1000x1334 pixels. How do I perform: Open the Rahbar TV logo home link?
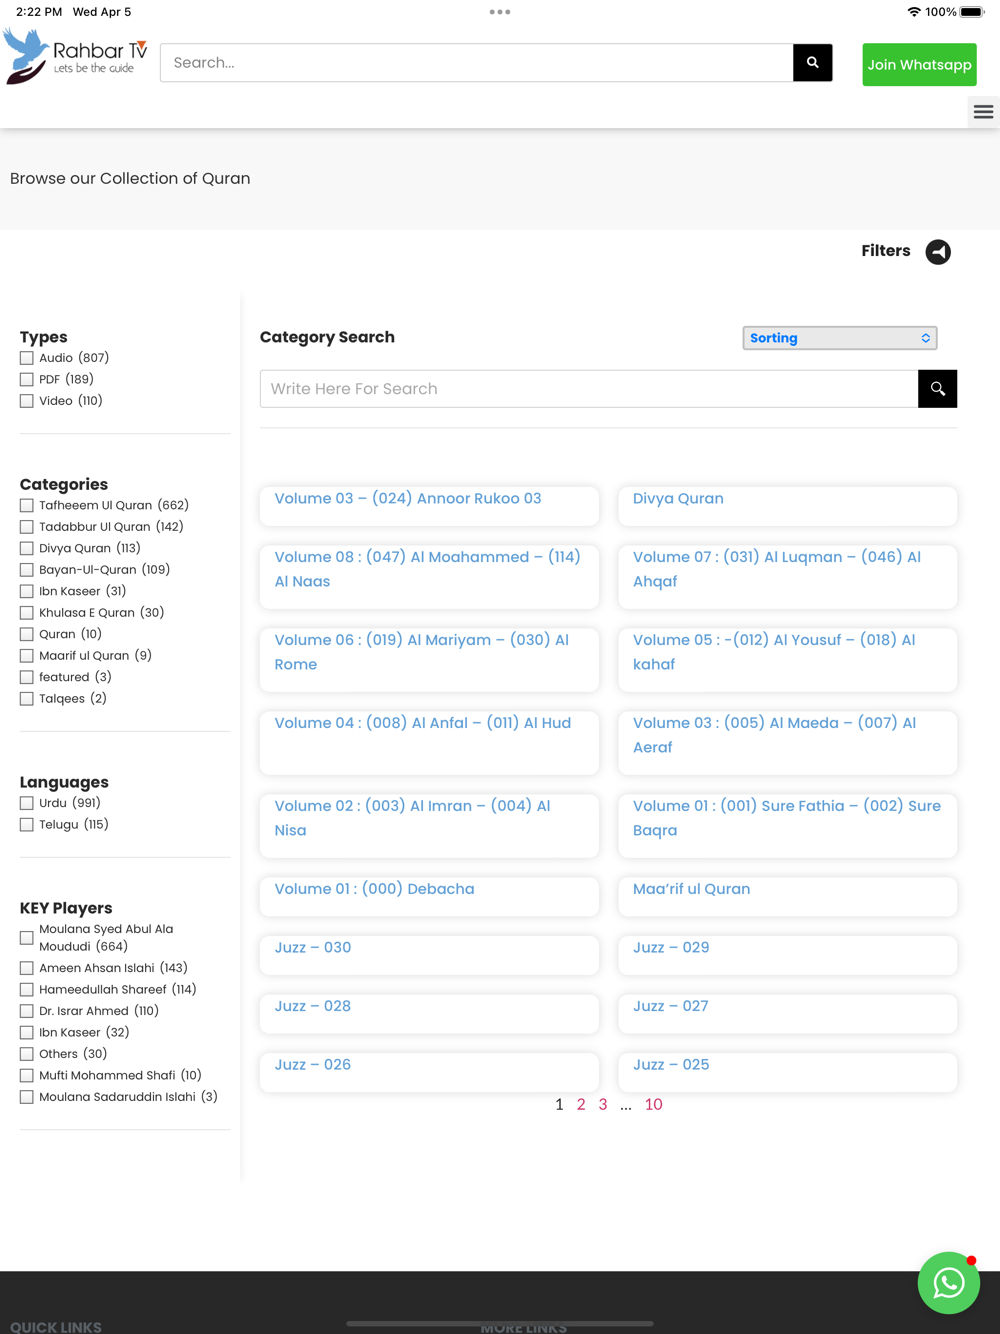pos(76,56)
